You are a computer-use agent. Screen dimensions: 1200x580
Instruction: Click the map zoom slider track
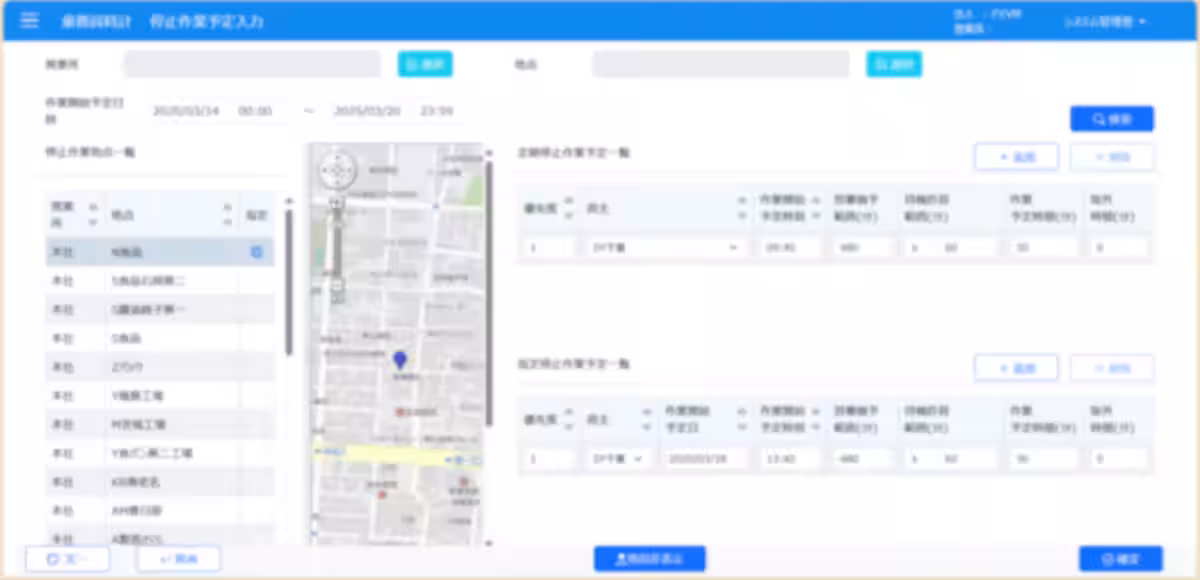(337, 245)
